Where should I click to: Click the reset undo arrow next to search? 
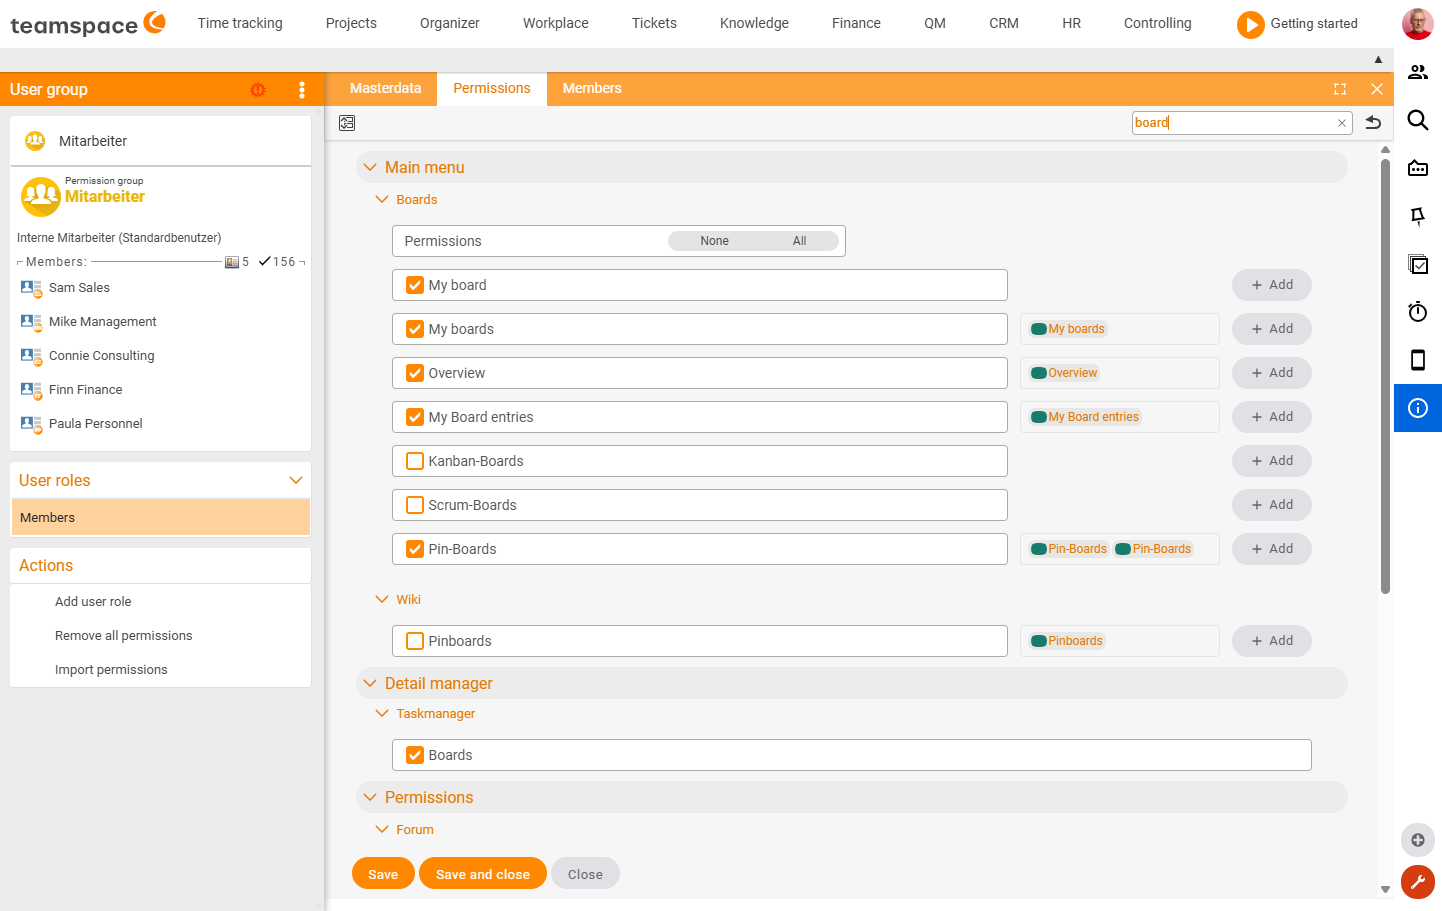(1373, 123)
